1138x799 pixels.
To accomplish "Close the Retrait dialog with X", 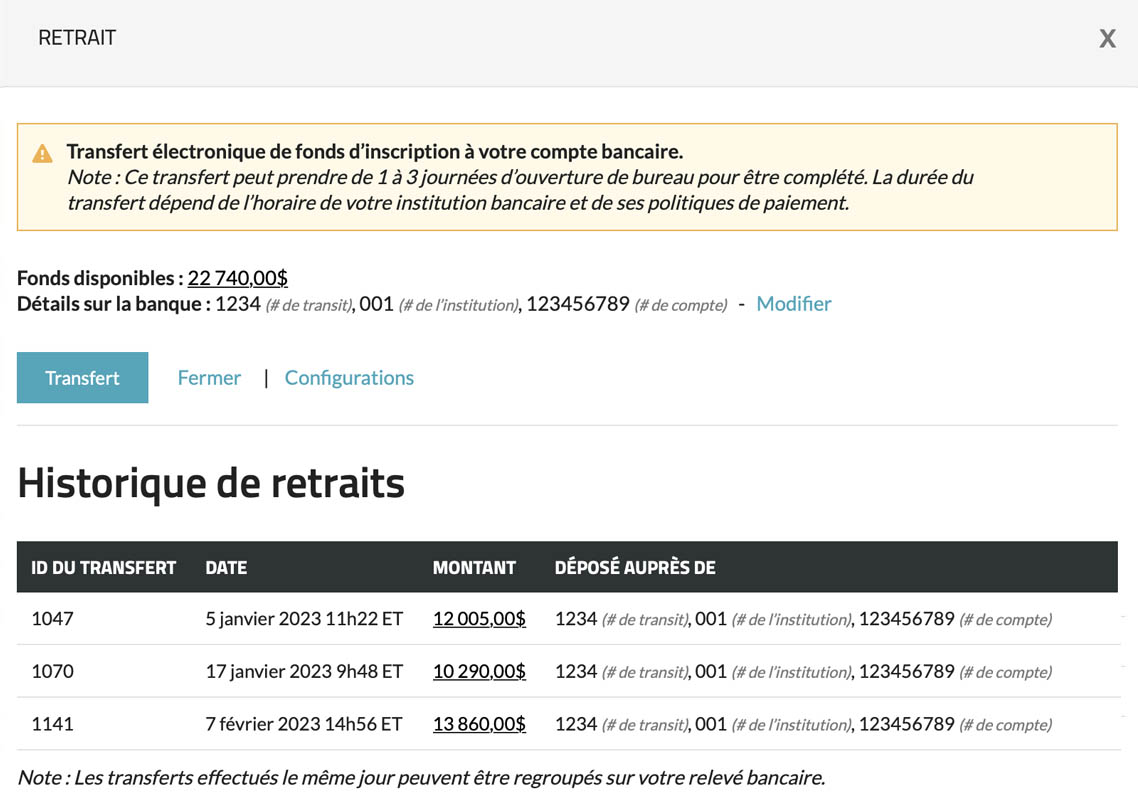I will (1107, 39).
